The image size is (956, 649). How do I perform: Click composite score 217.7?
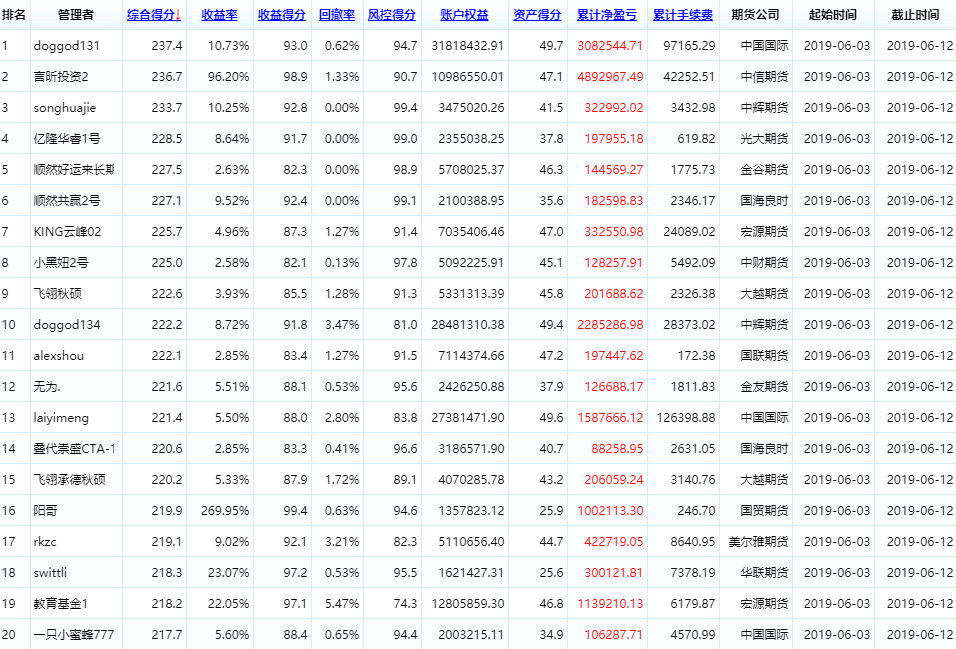[x=167, y=635]
